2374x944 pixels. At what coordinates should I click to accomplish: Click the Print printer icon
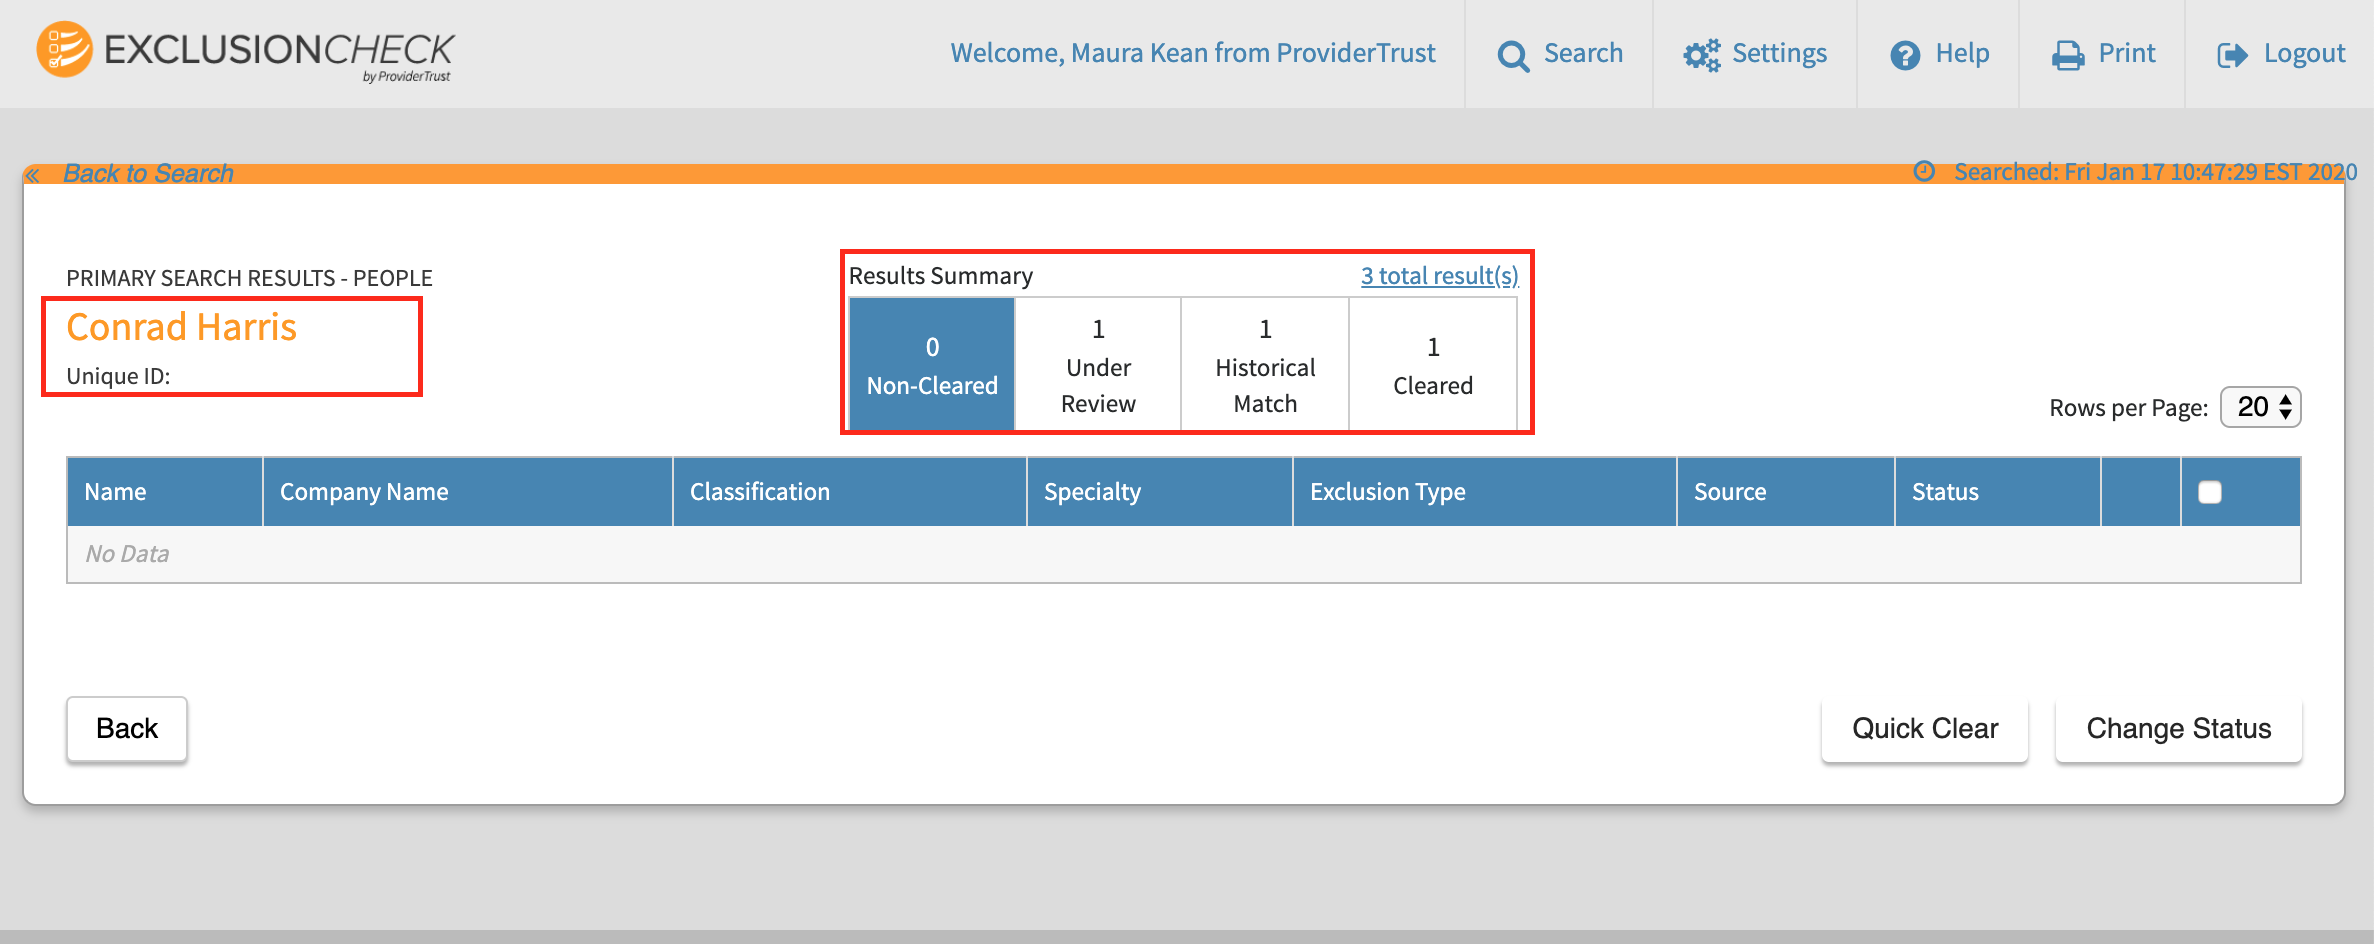point(2067,55)
